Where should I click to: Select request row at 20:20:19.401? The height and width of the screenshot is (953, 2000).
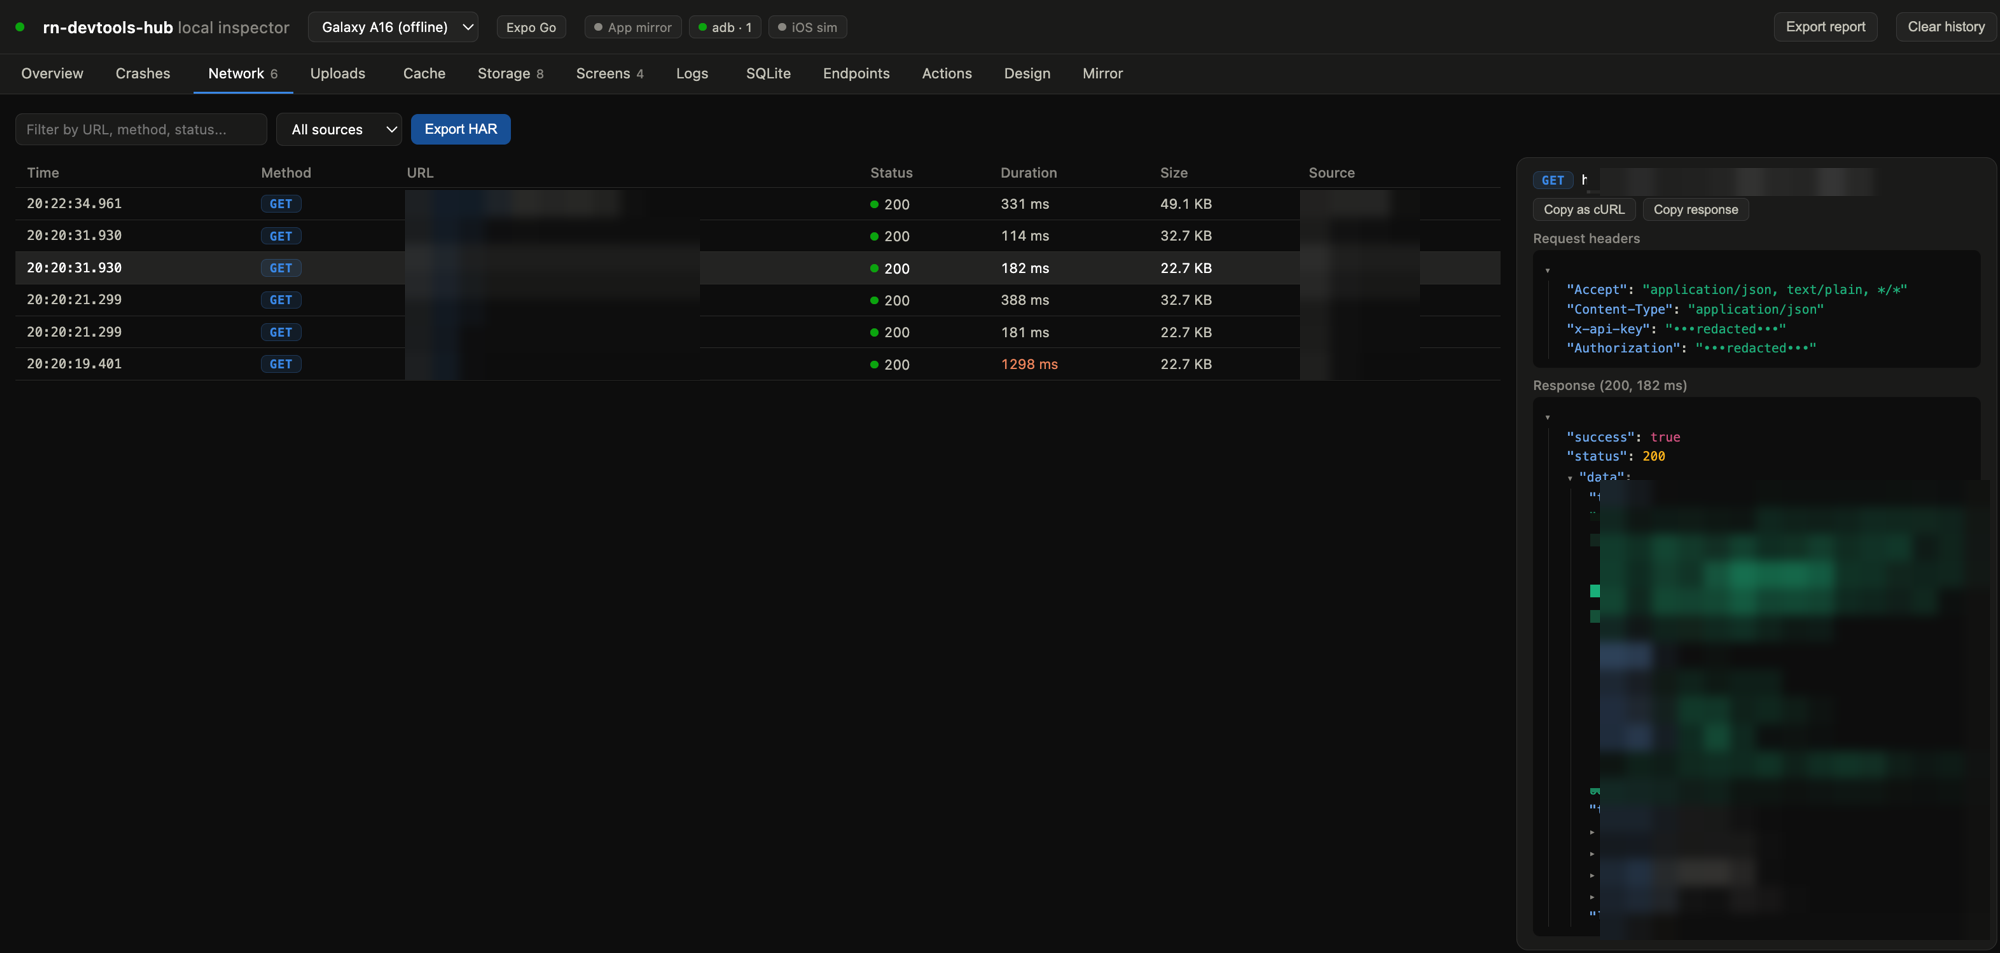click(x=757, y=364)
